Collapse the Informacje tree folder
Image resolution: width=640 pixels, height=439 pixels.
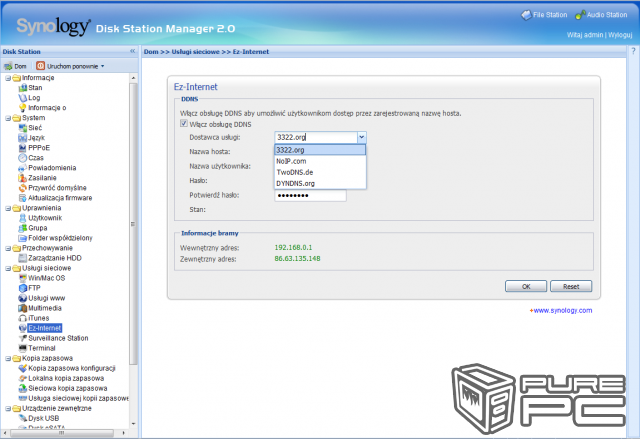[x=8, y=78]
